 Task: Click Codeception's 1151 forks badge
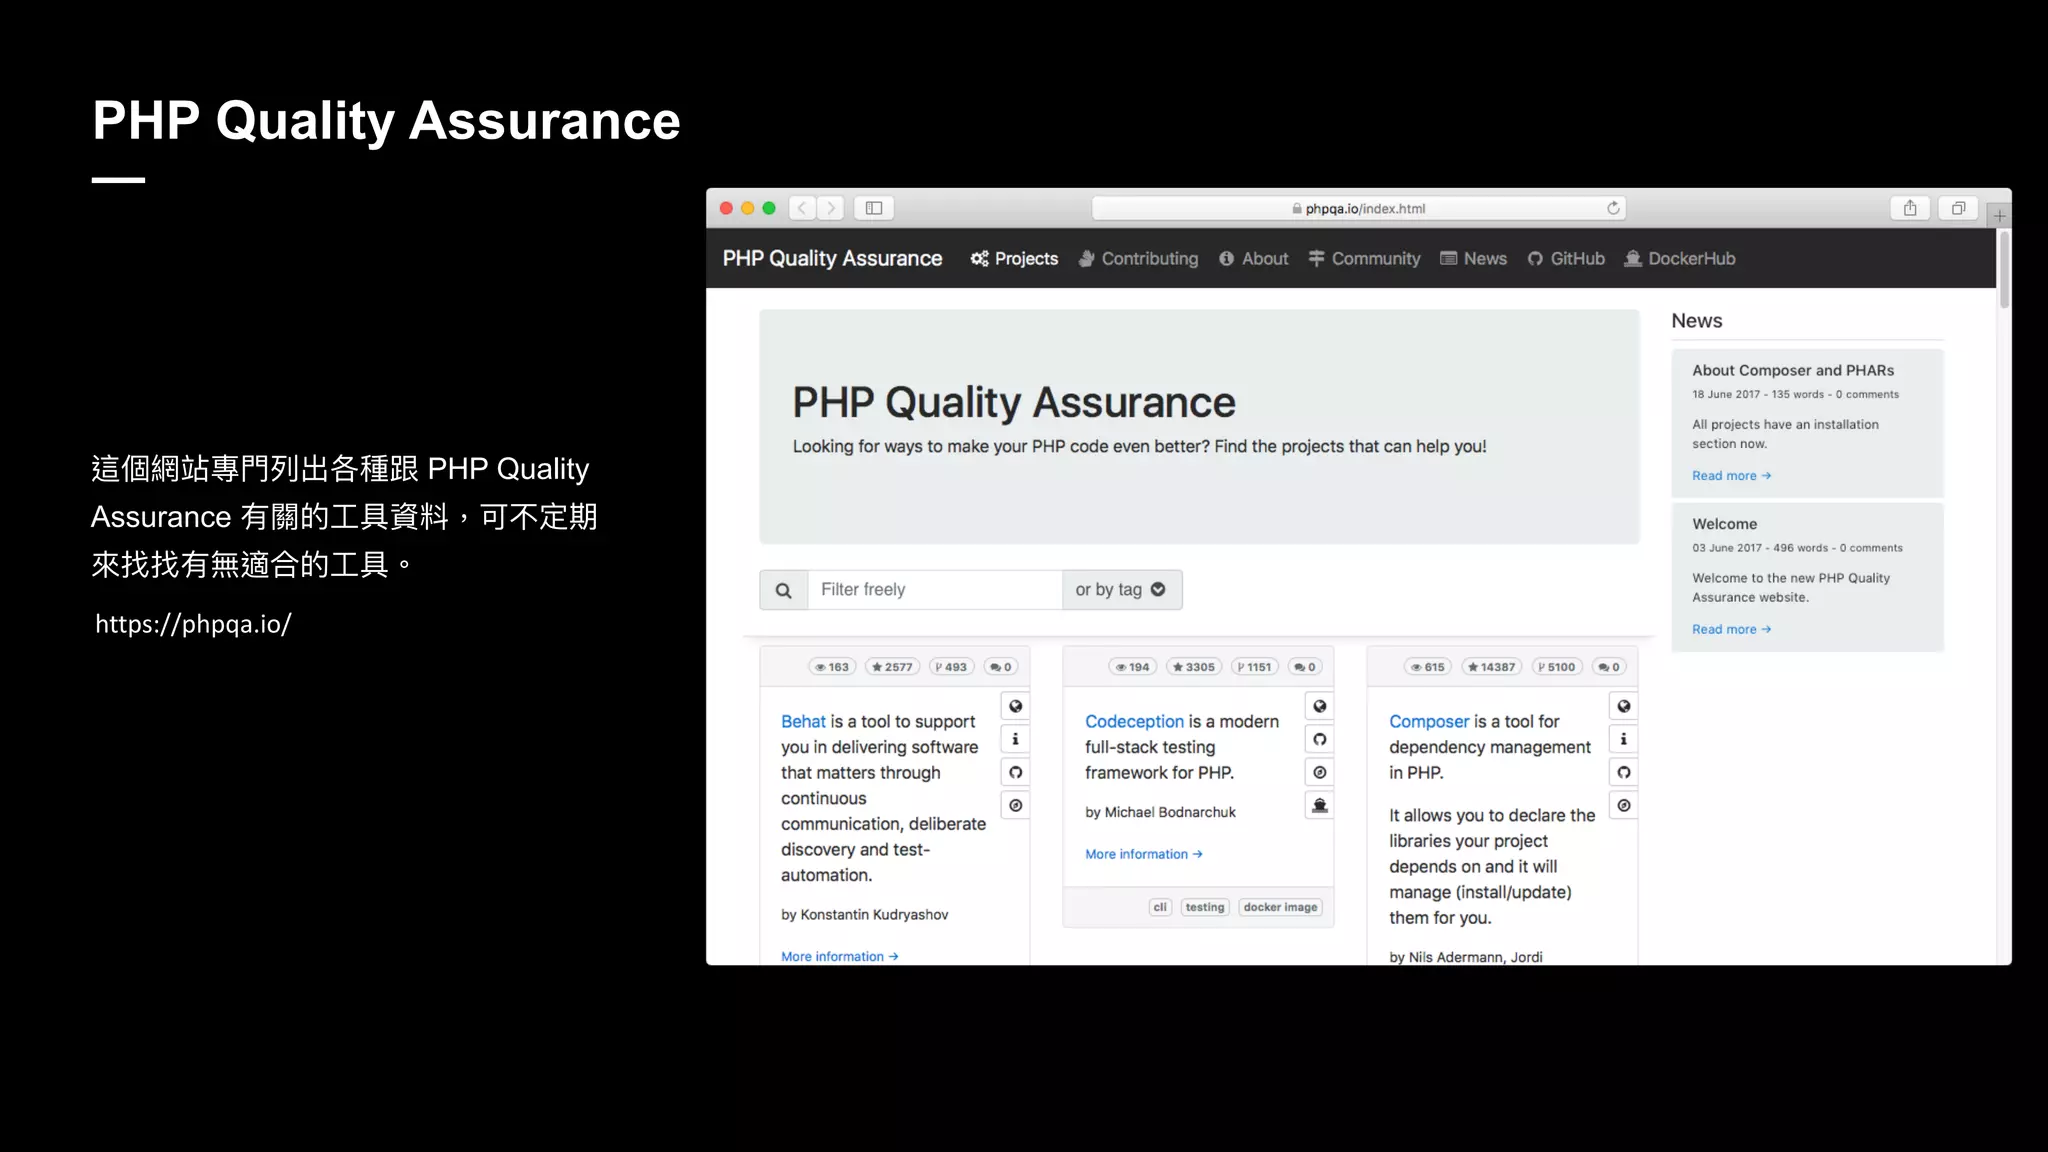1254,667
